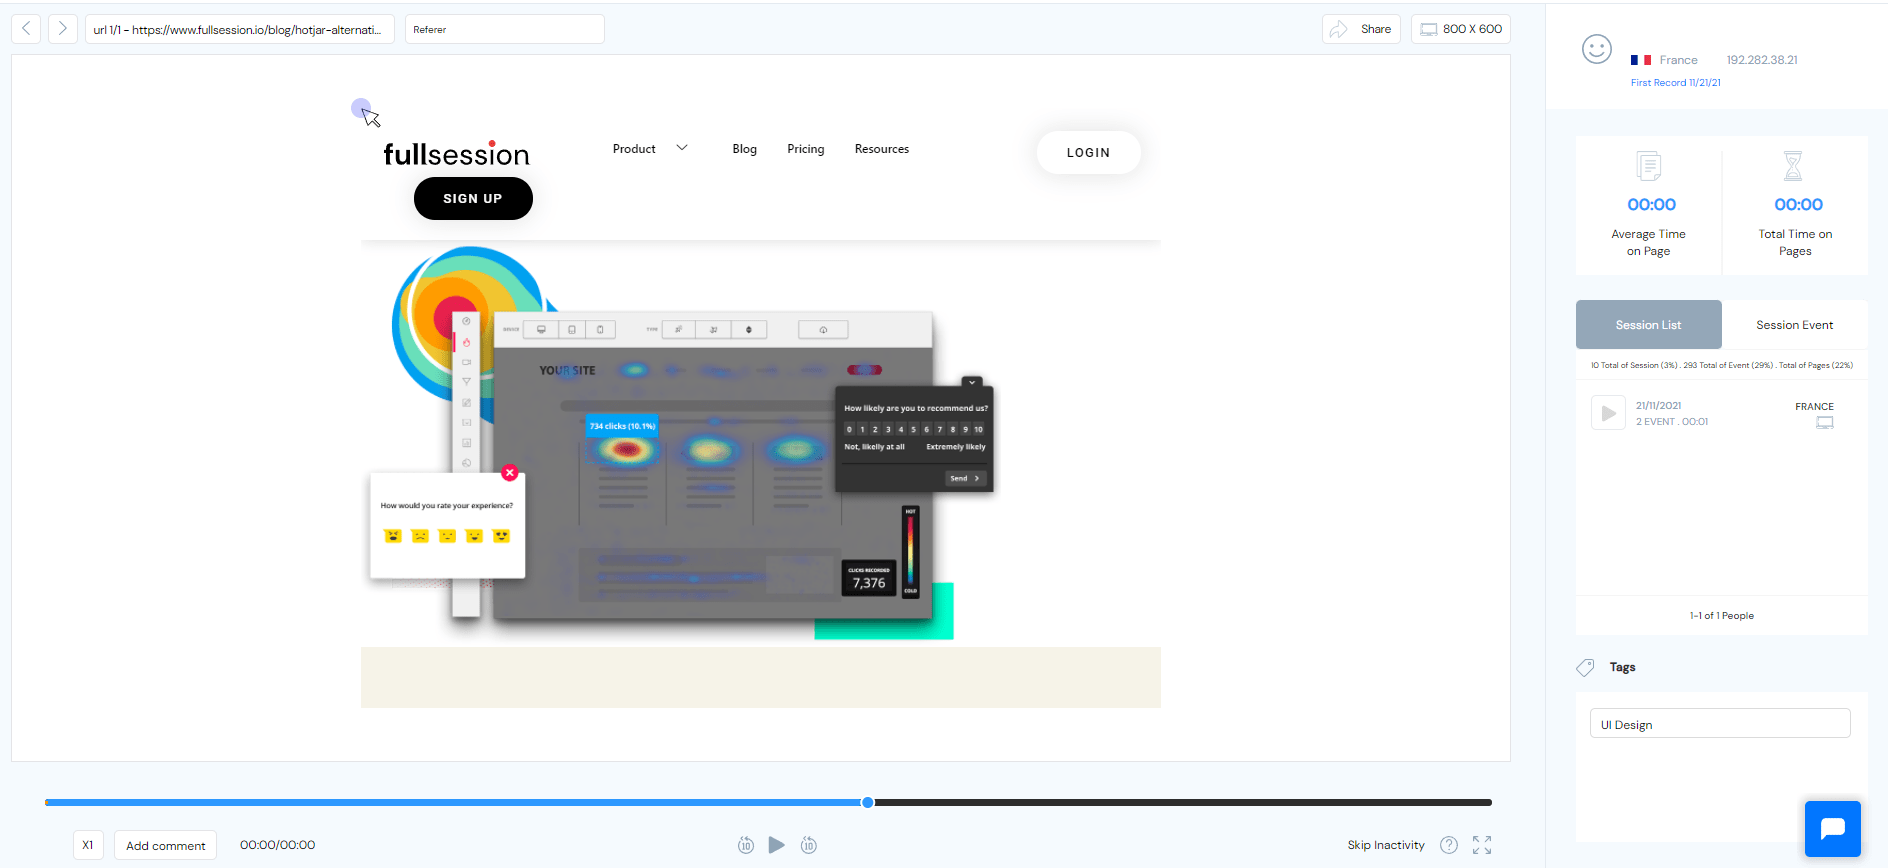Expand the Product menu chevron
This screenshot has width=1888, height=868.
pyautogui.click(x=682, y=148)
